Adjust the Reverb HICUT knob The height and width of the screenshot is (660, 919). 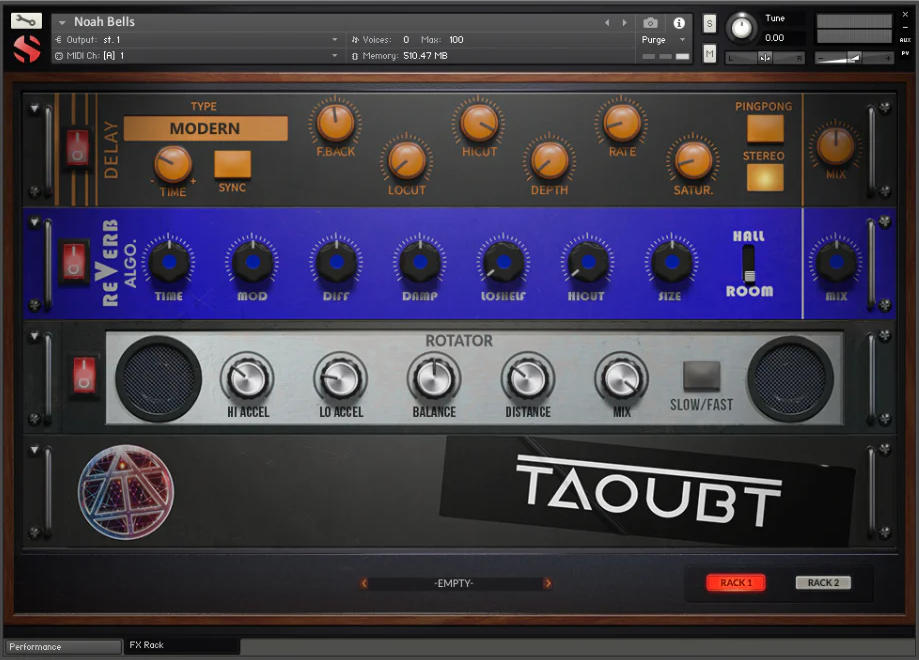point(587,262)
